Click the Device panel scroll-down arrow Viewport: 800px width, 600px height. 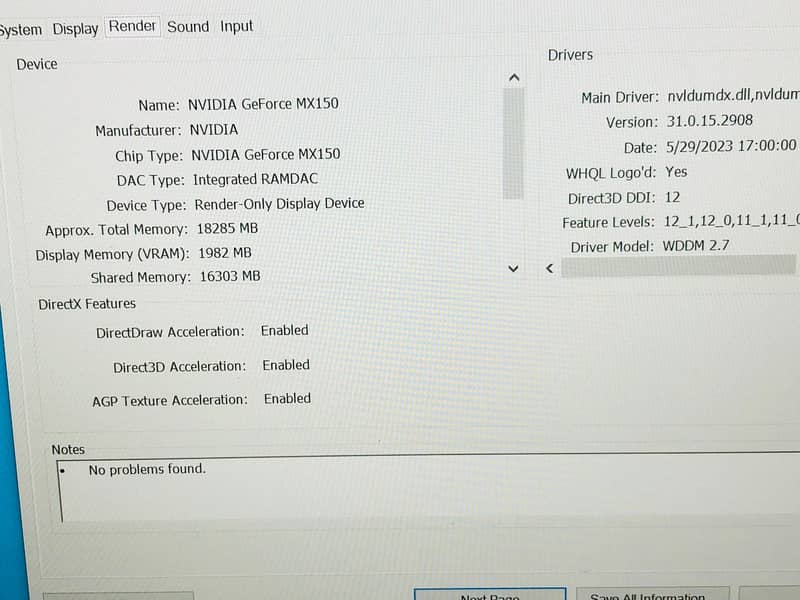[x=513, y=268]
